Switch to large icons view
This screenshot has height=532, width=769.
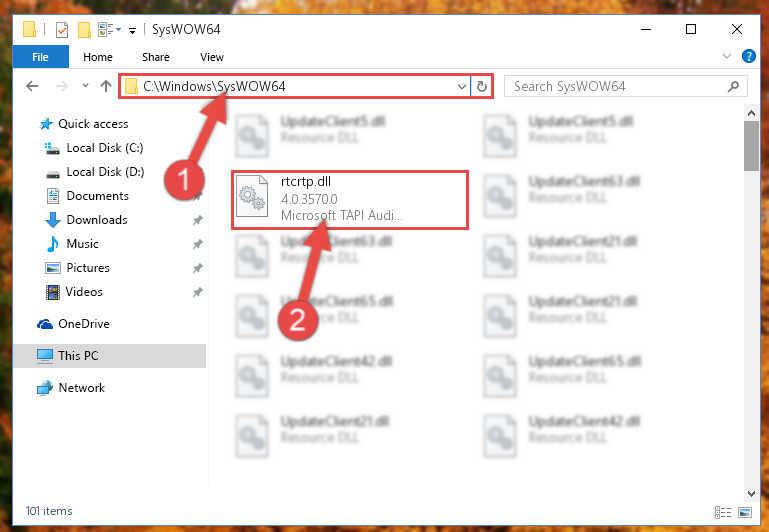coord(744,512)
